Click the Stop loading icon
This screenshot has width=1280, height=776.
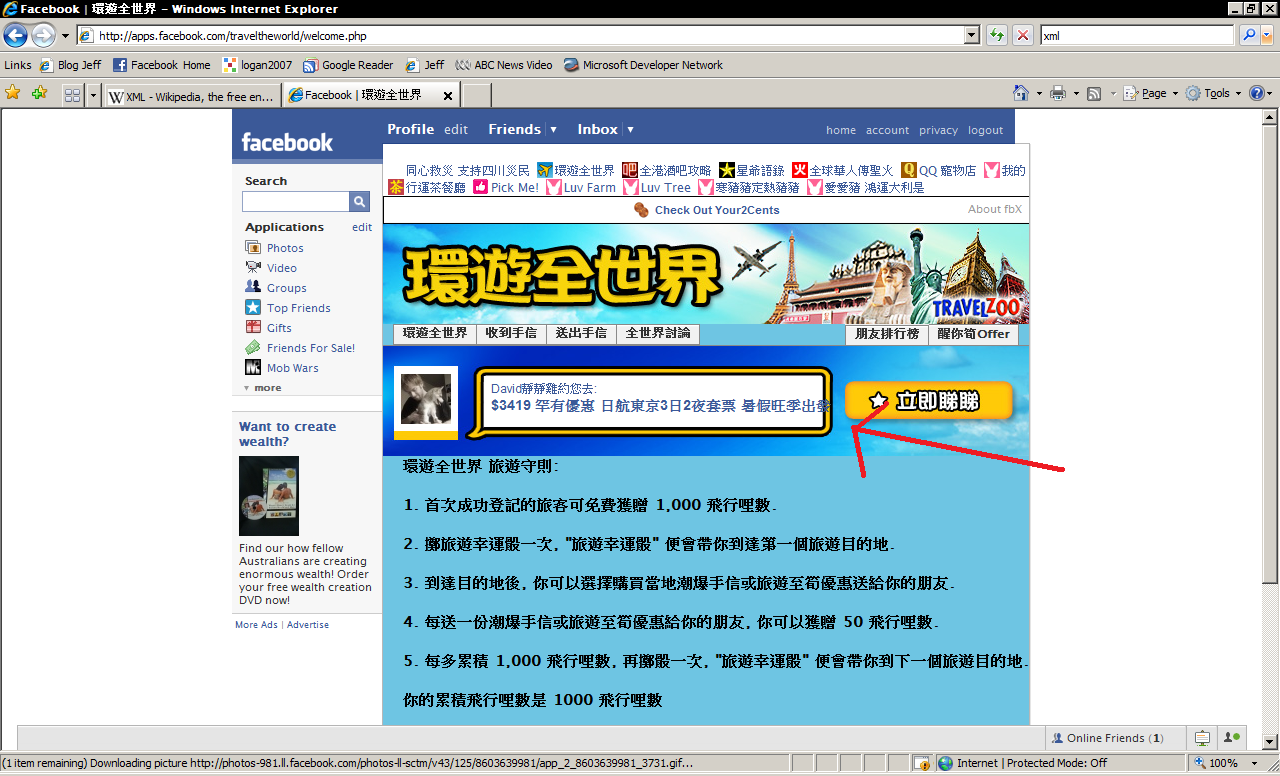click(x=1023, y=36)
